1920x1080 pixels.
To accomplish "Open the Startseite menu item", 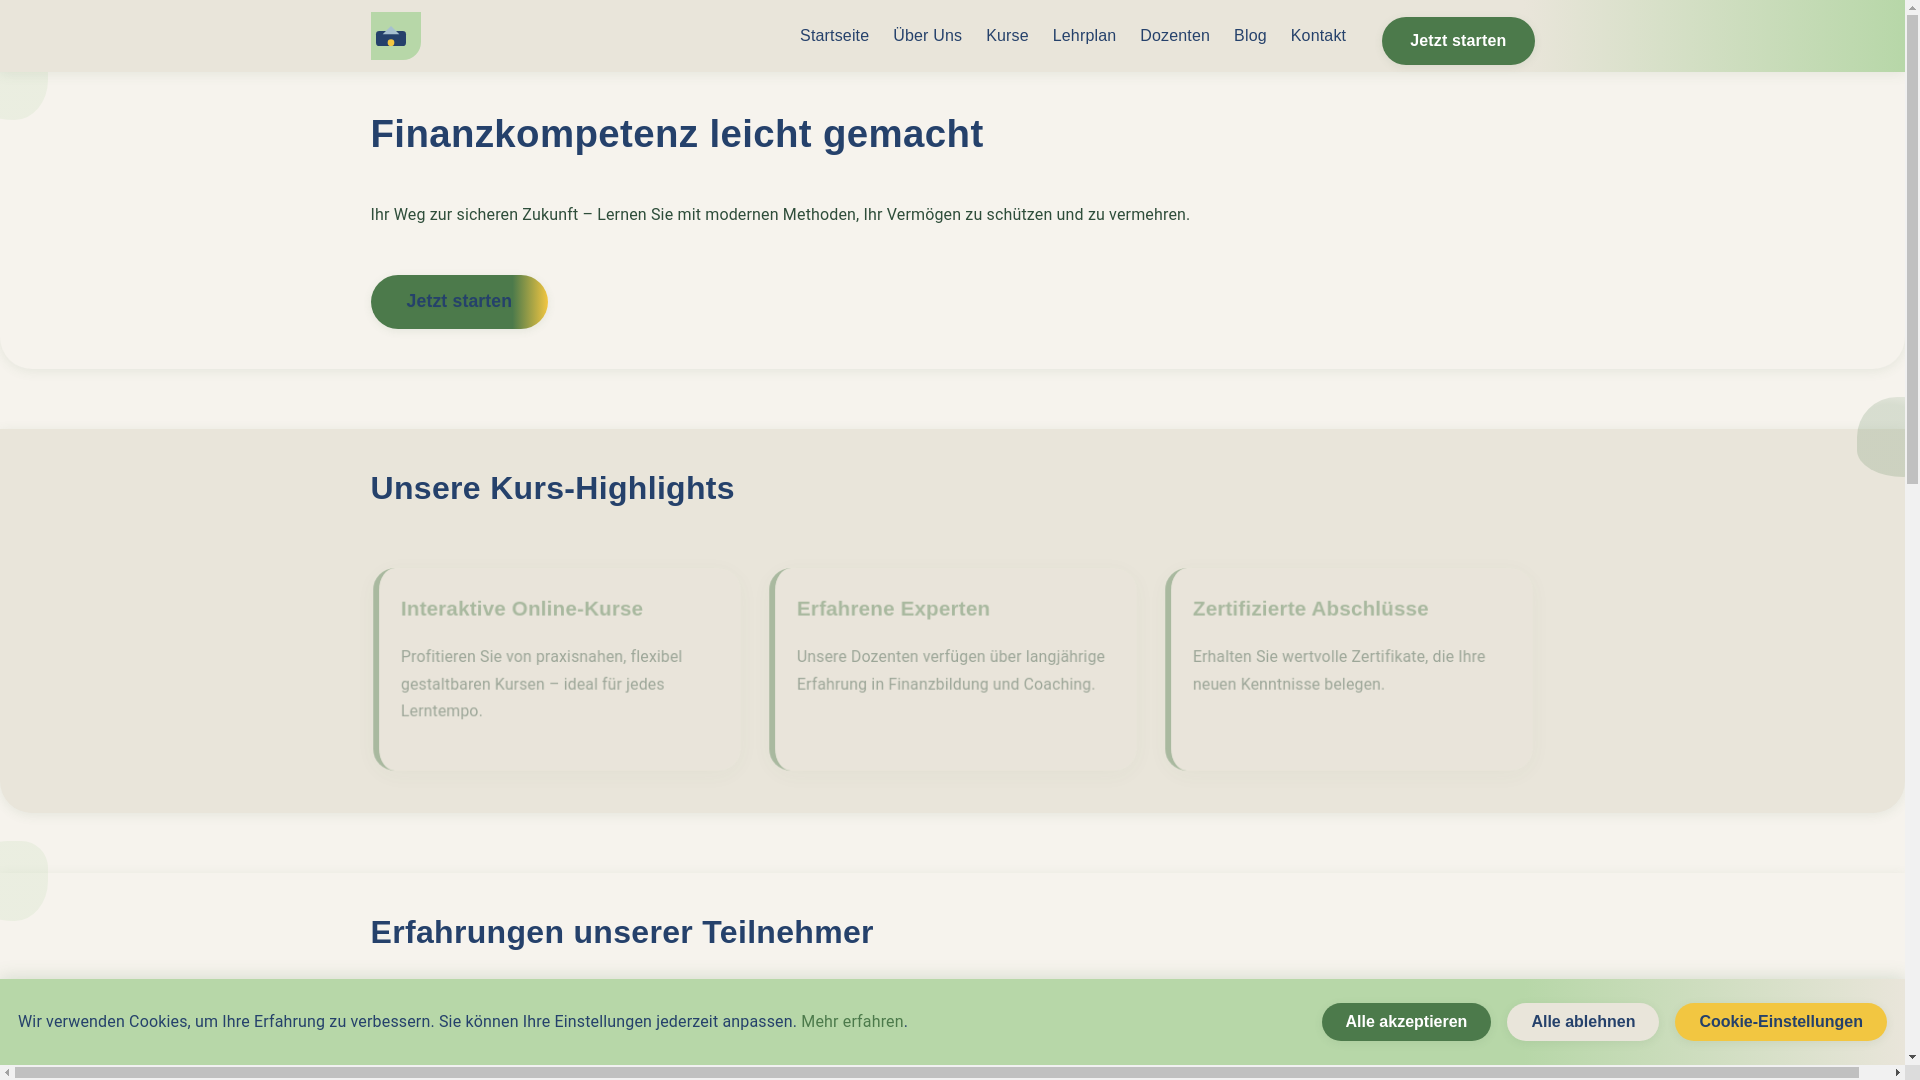I will tap(834, 36).
